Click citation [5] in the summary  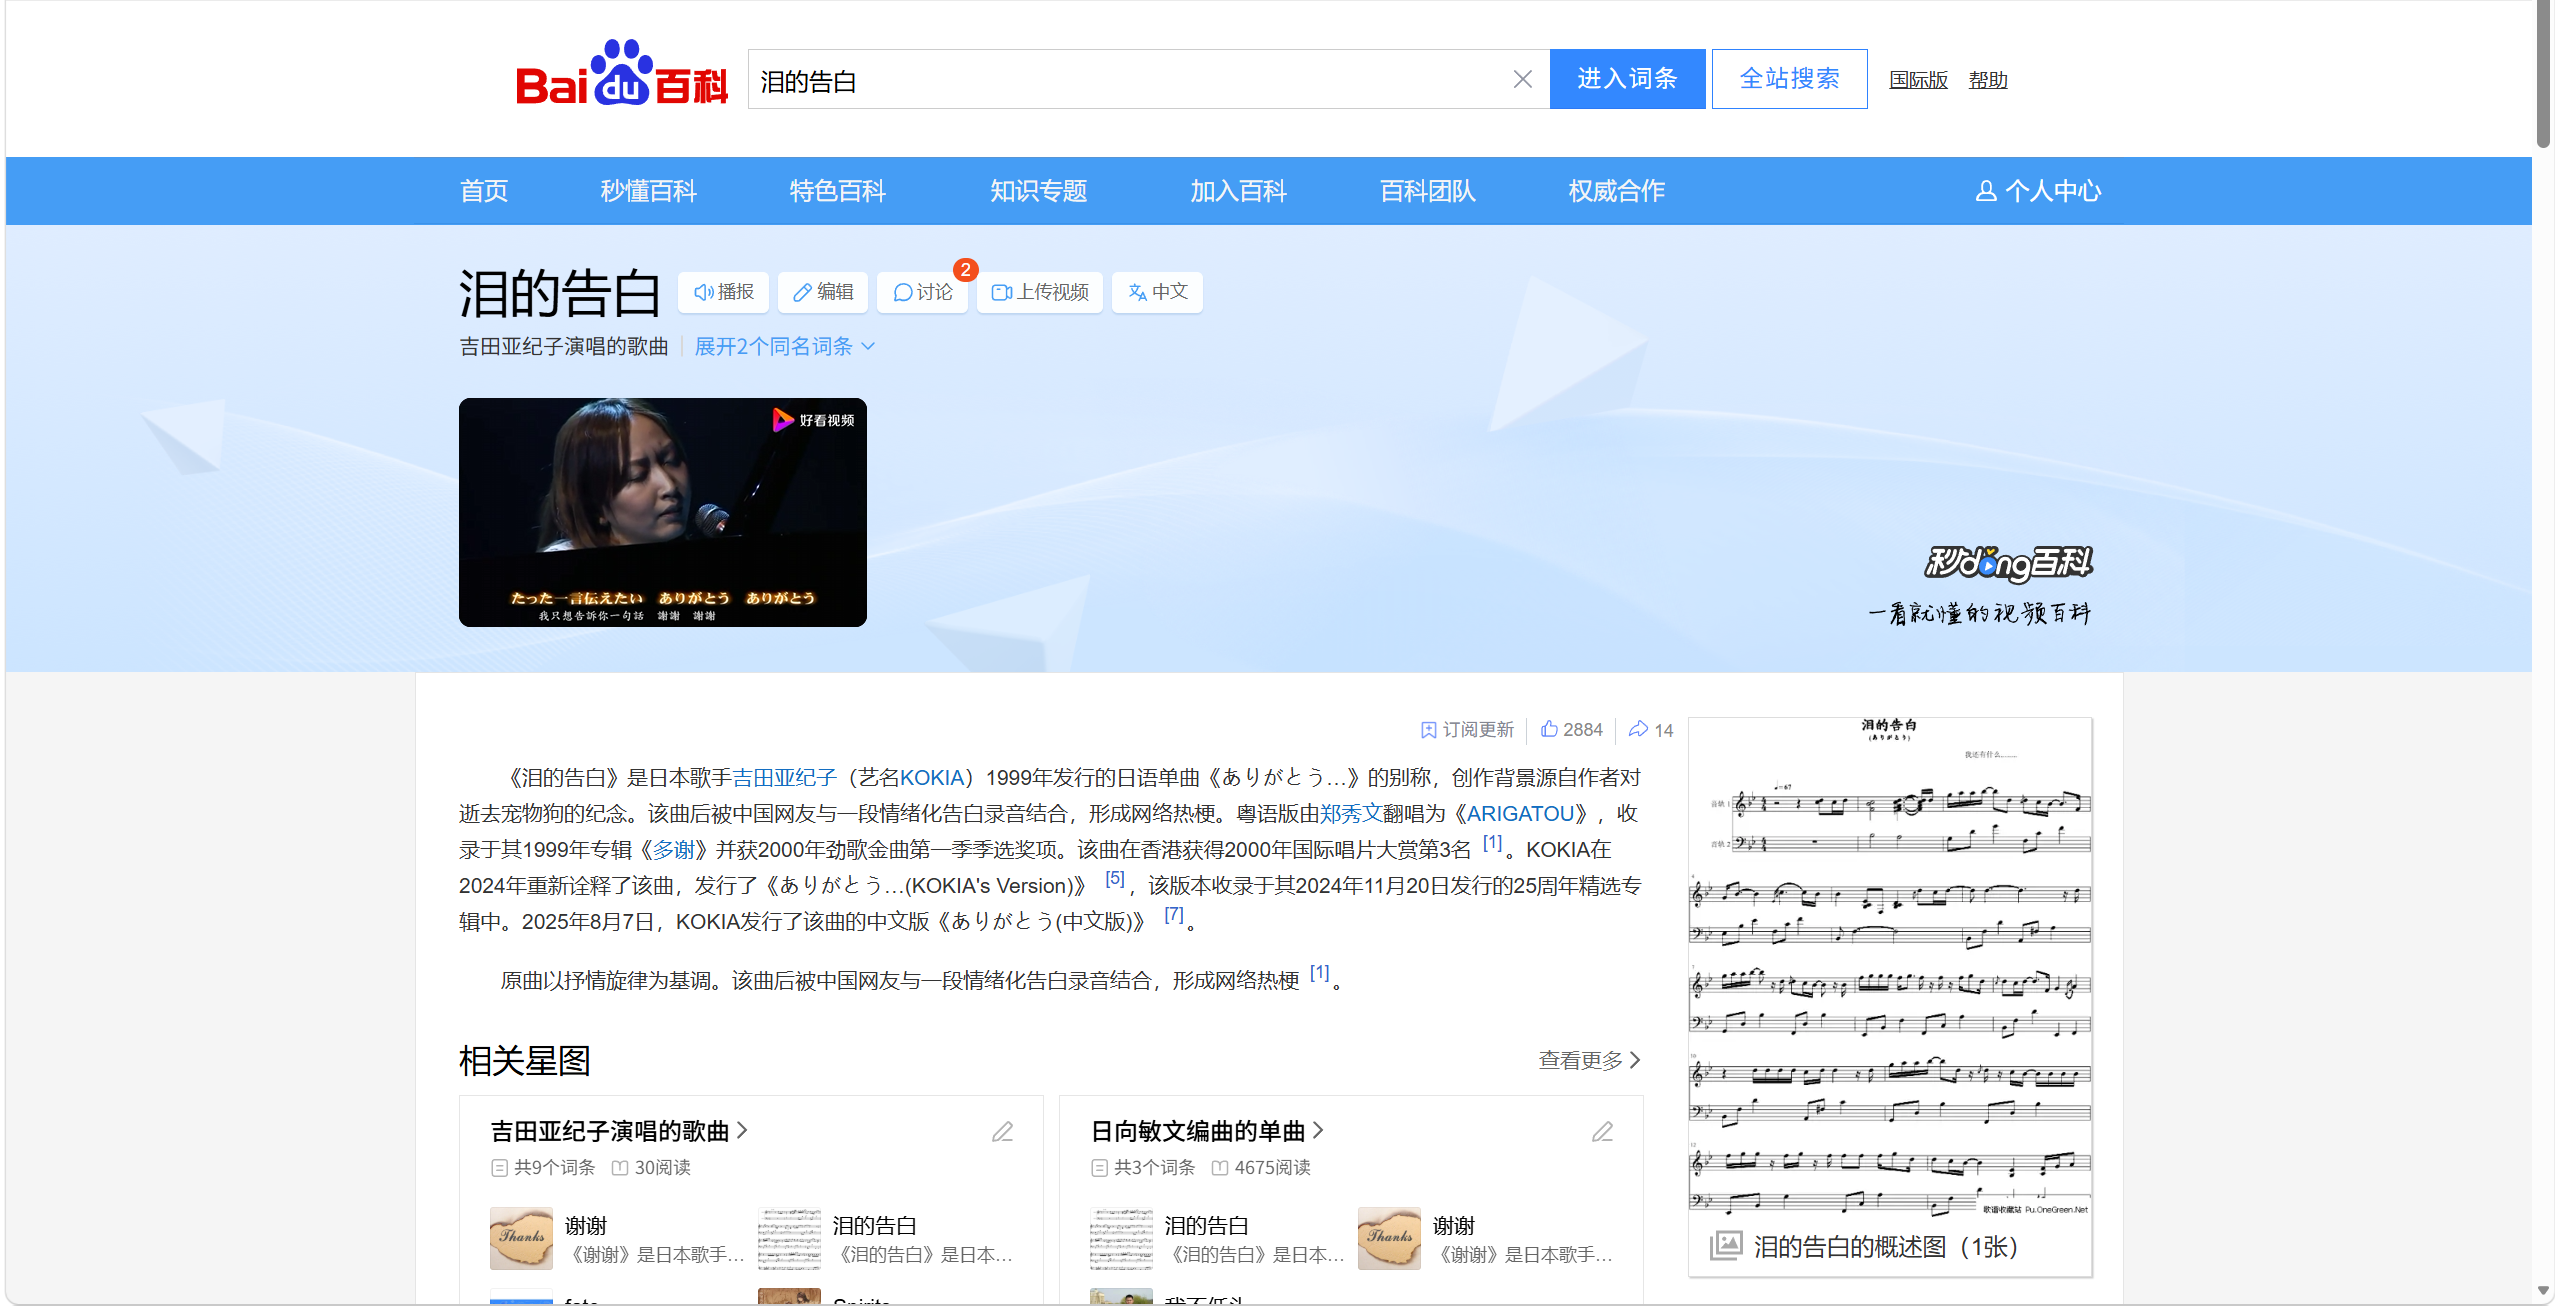(1114, 879)
